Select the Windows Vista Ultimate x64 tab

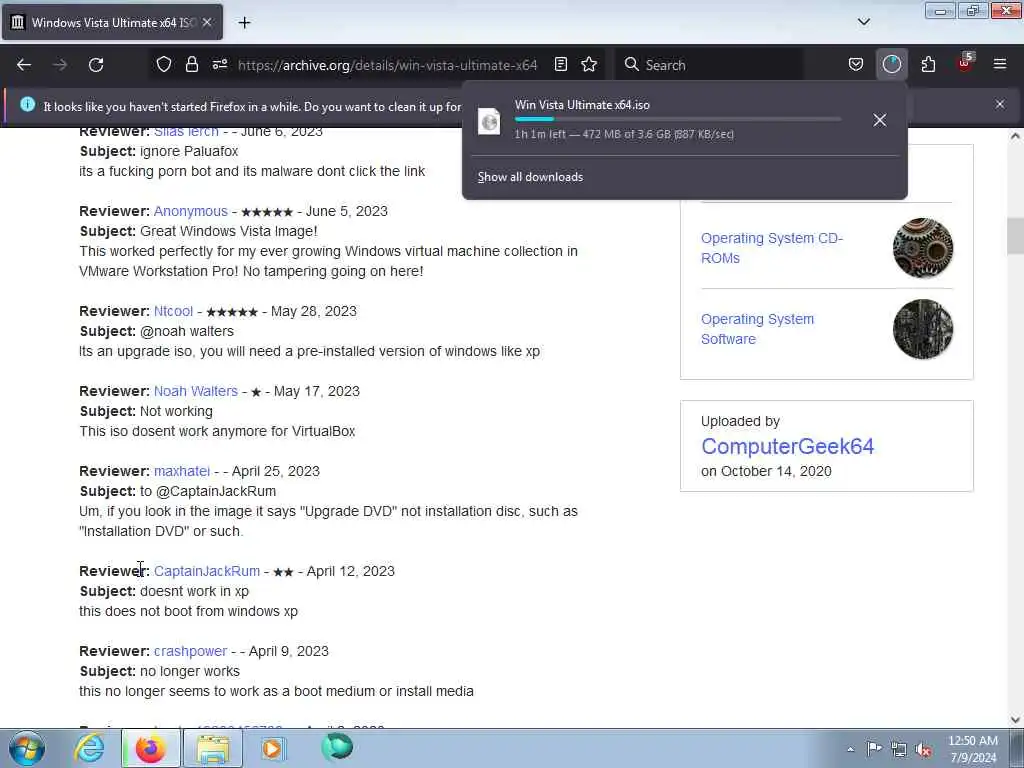click(112, 23)
